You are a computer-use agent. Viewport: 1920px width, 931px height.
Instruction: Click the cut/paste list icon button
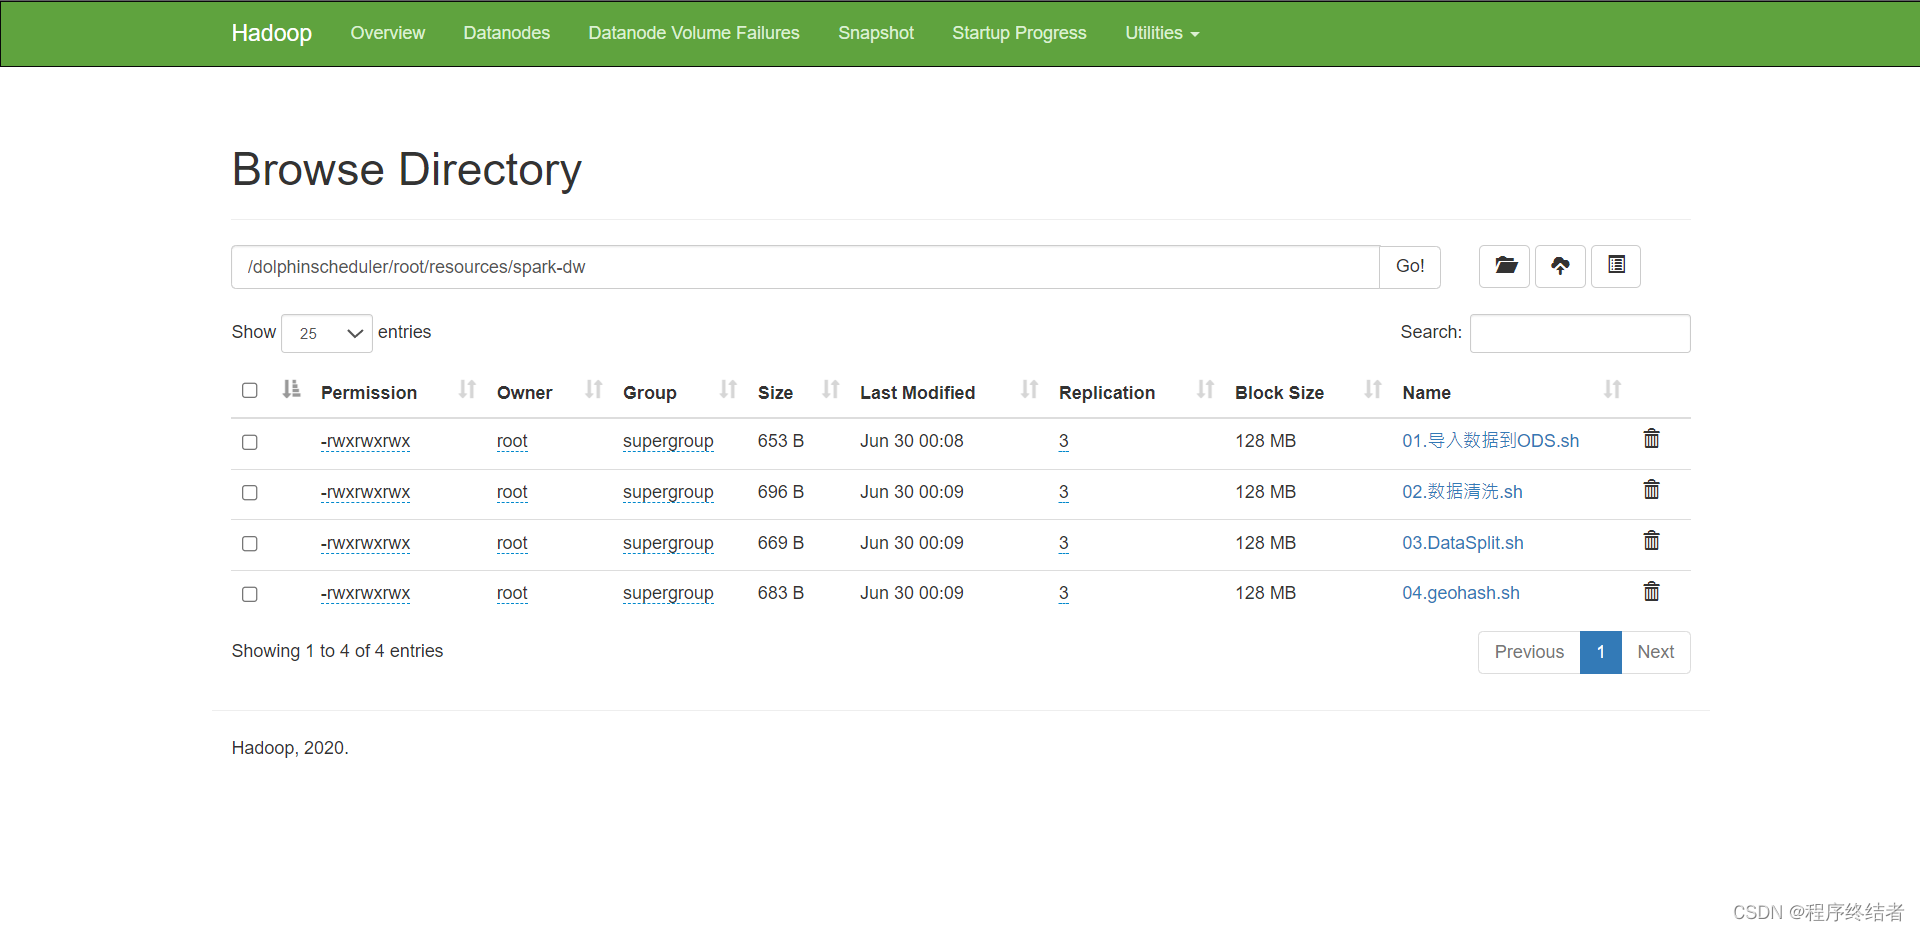point(1616,266)
